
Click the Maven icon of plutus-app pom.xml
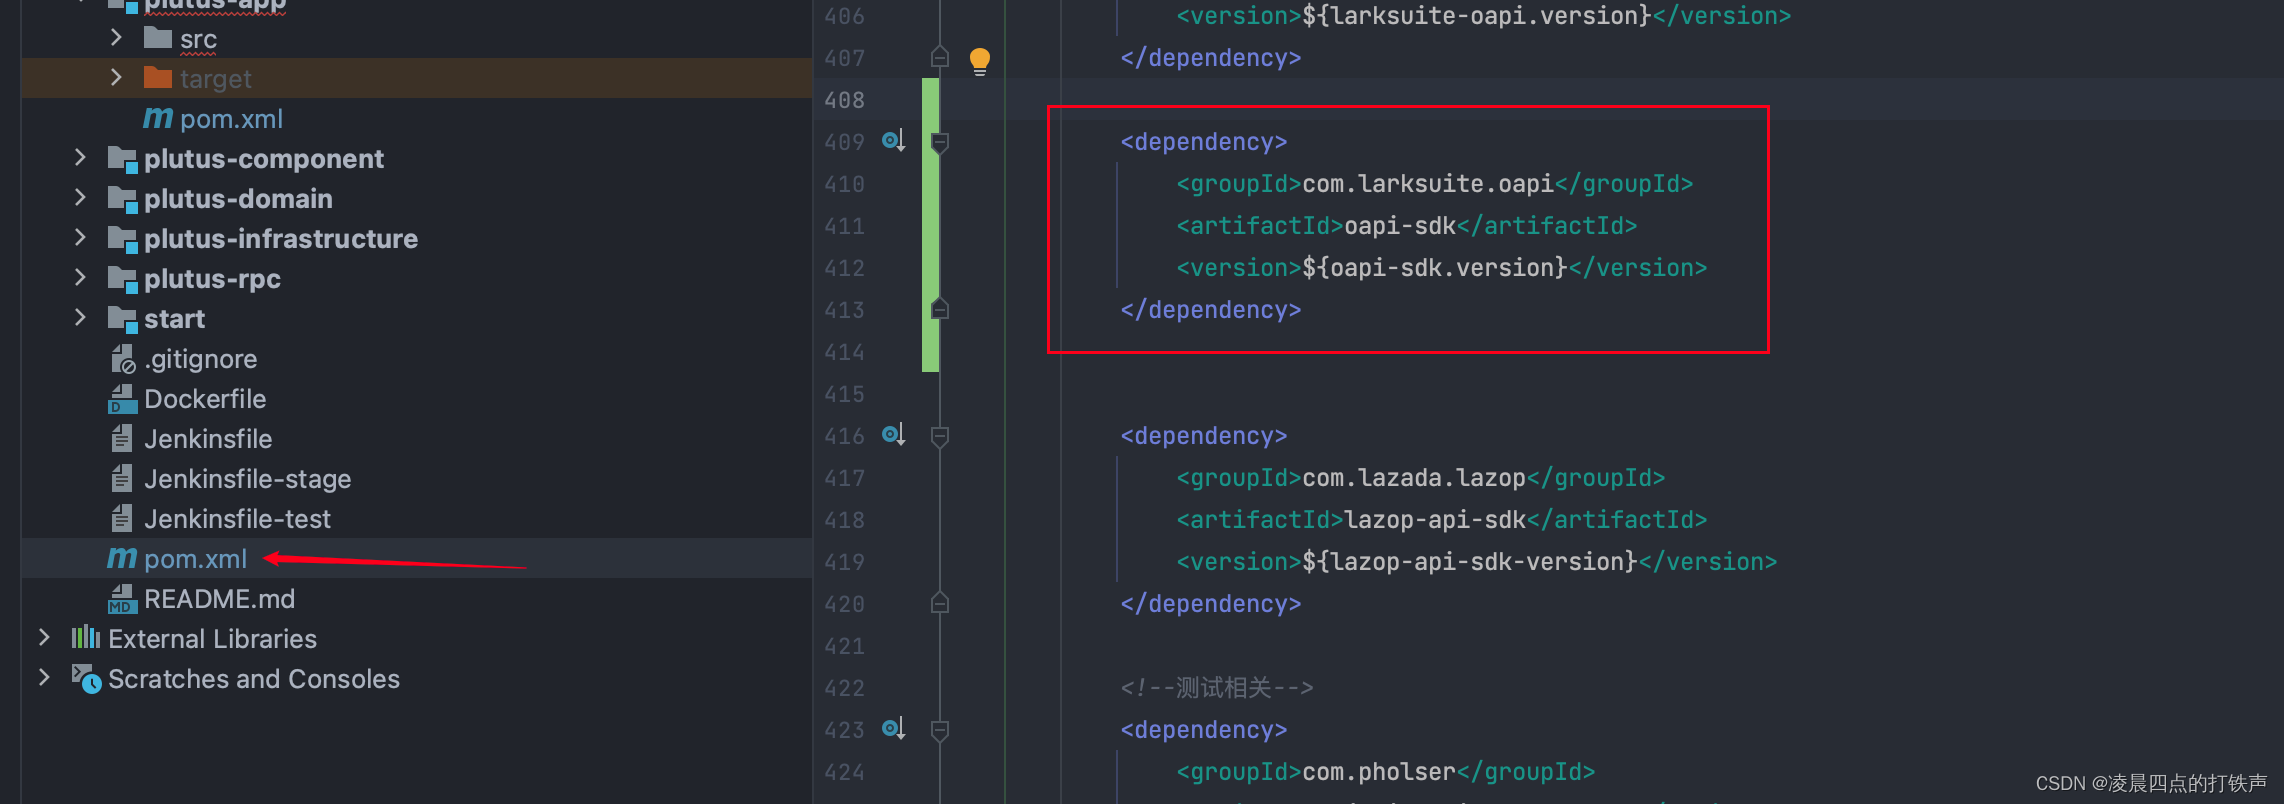pos(158,118)
